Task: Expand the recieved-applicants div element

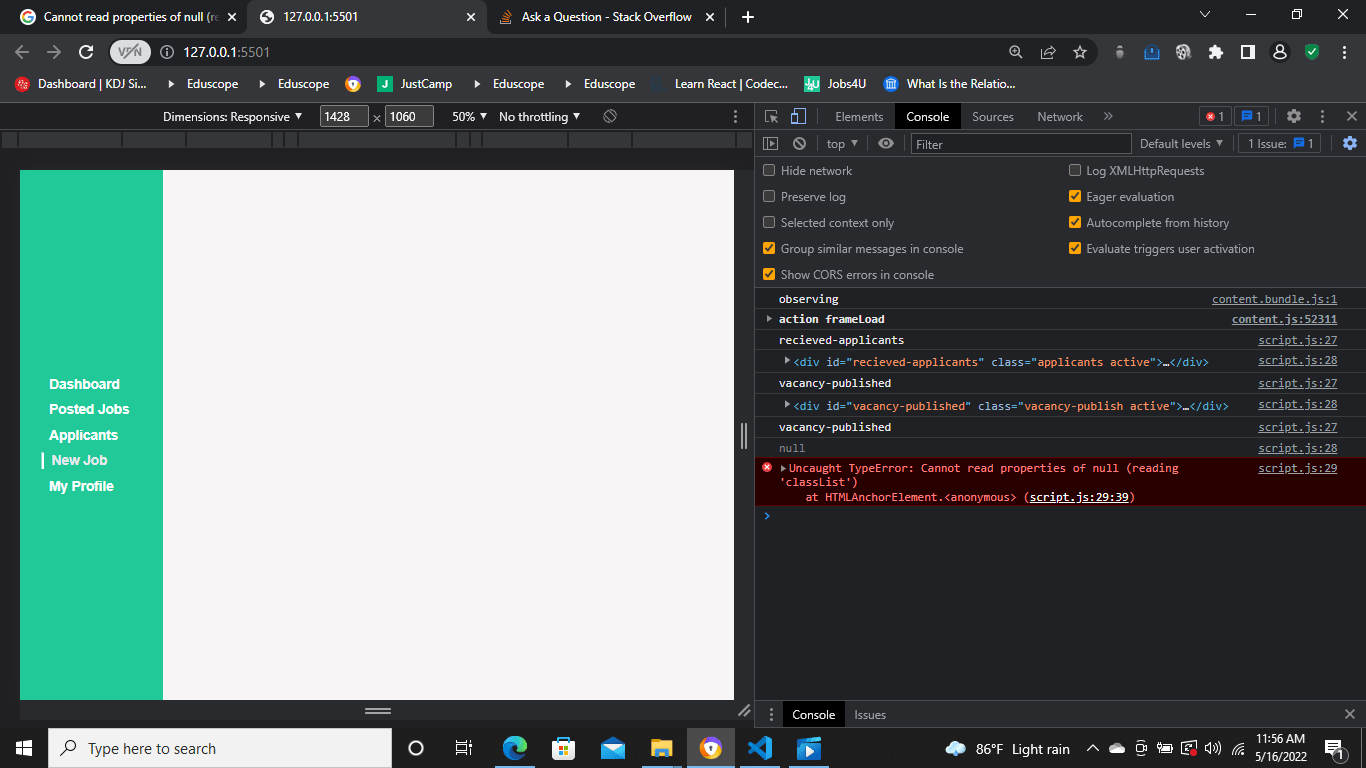Action: (788, 360)
